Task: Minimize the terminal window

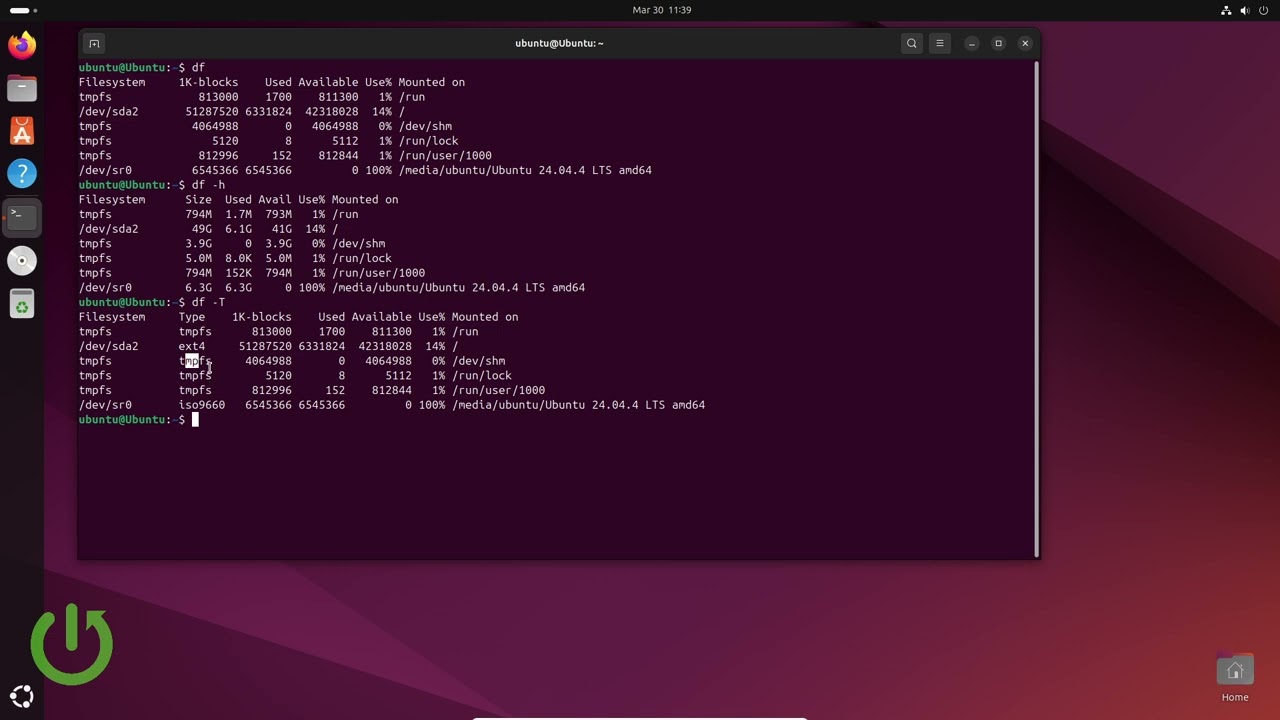Action: (971, 43)
